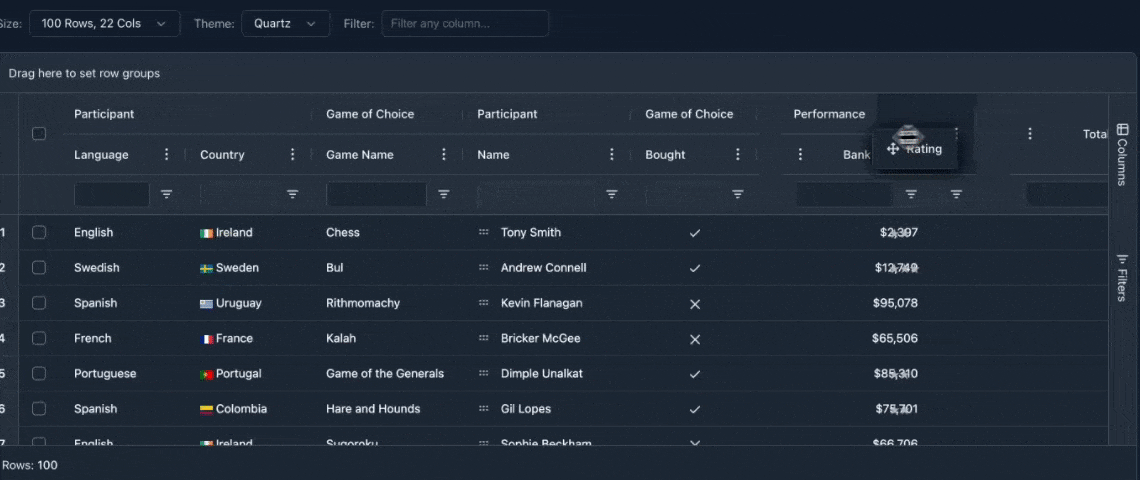Select the 'Chess' game cell
Image resolution: width=1140 pixels, height=480 pixels.
pos(342,233)
